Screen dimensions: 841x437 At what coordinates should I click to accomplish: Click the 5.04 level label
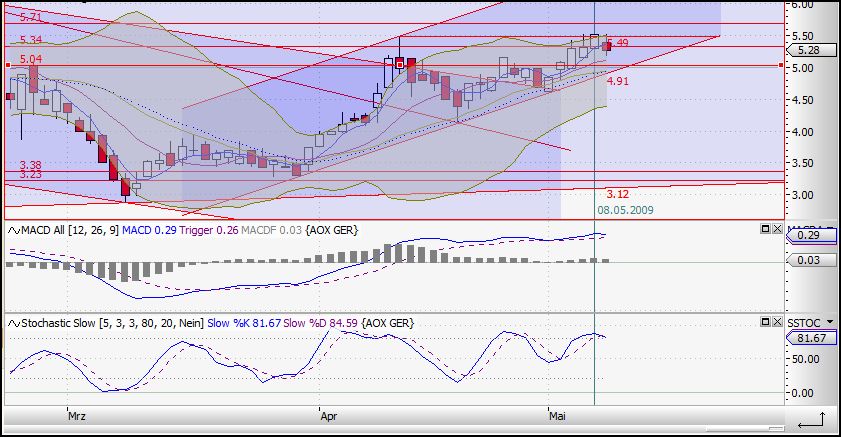pos(31,59)
